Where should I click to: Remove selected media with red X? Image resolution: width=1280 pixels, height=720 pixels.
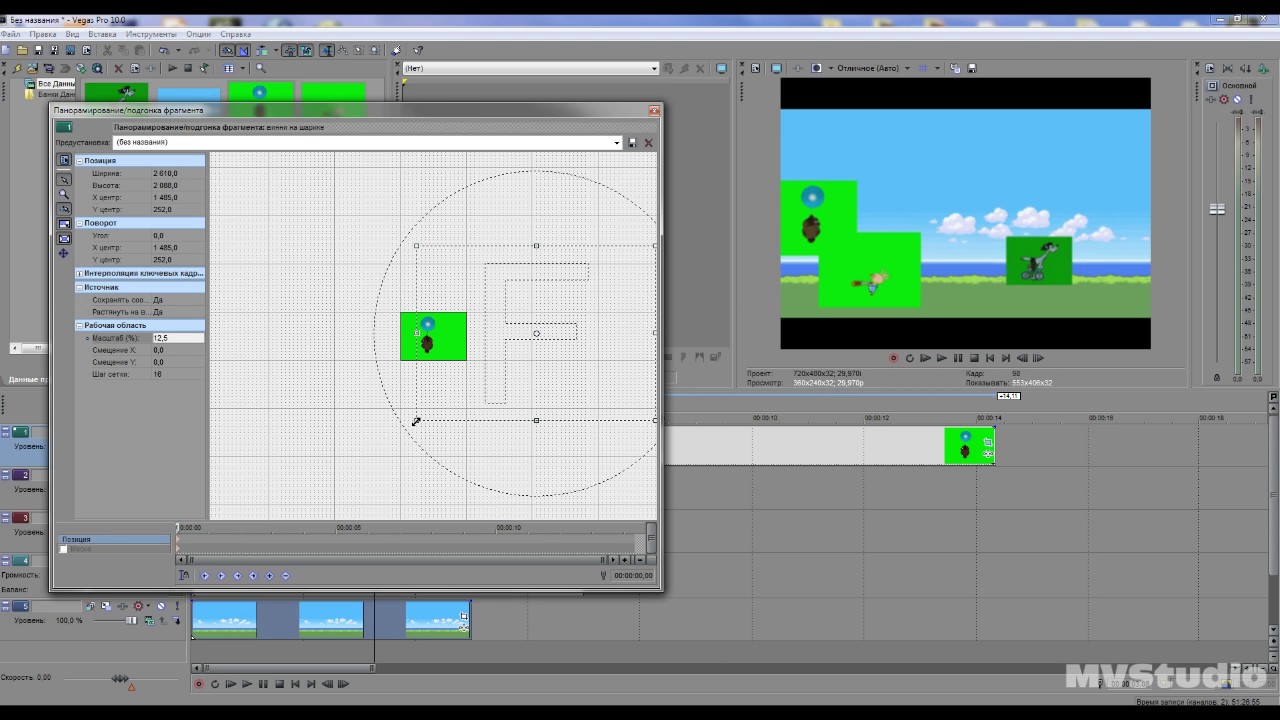(118, 68)
